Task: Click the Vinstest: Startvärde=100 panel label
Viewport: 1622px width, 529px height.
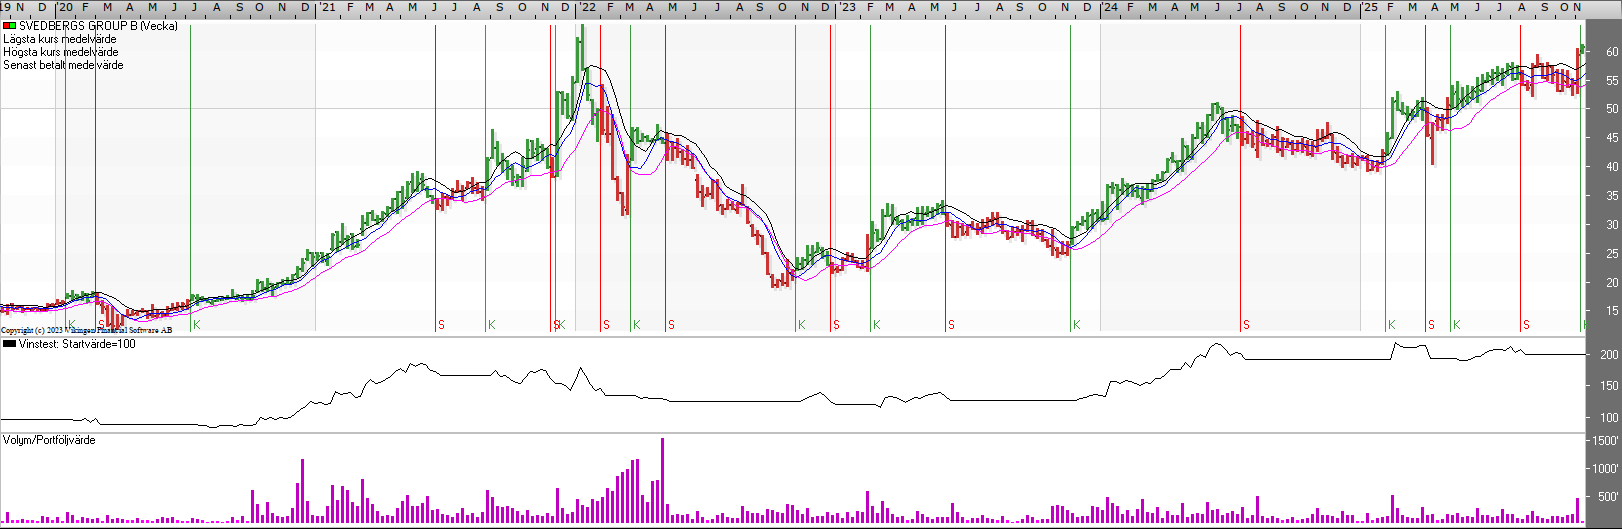Action: click(77, 344)
